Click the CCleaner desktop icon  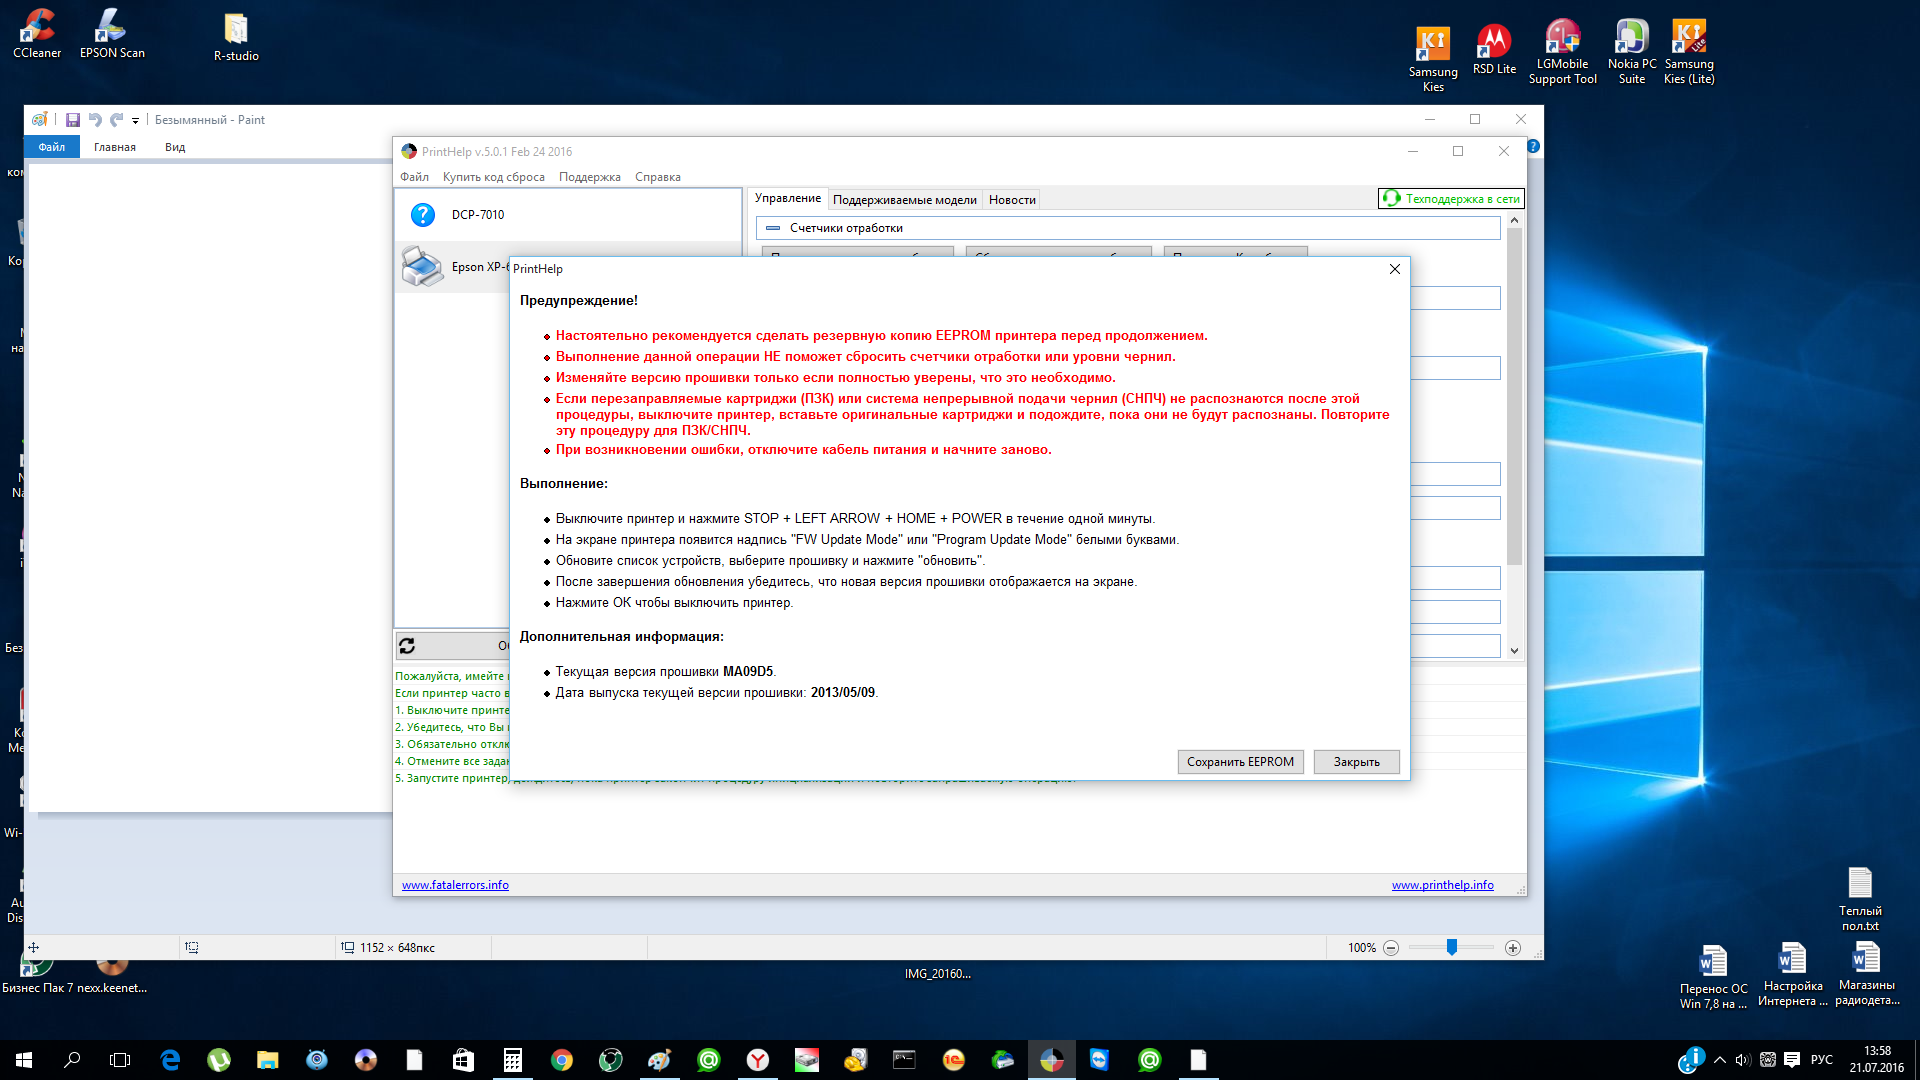tap(37, 34)
